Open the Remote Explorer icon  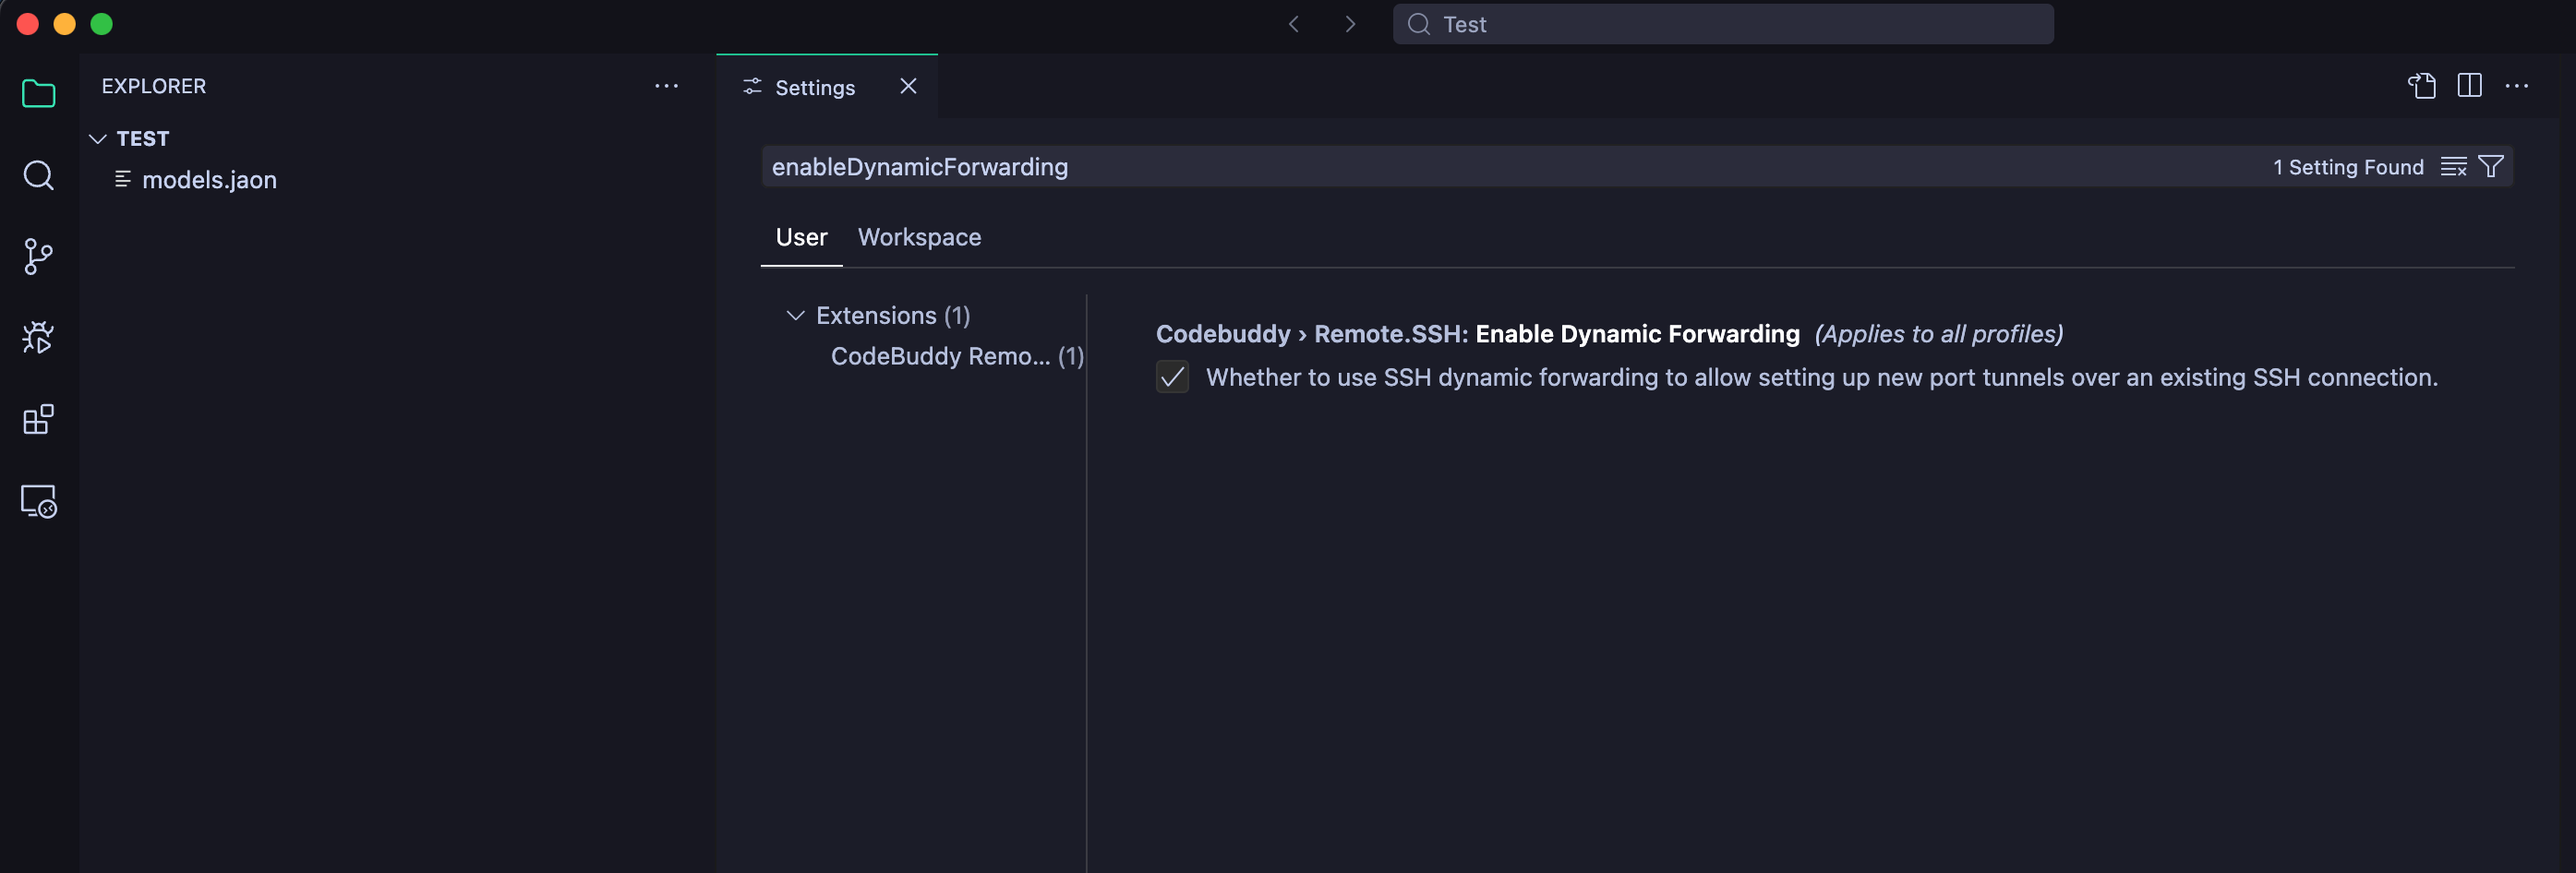point(38,501)
